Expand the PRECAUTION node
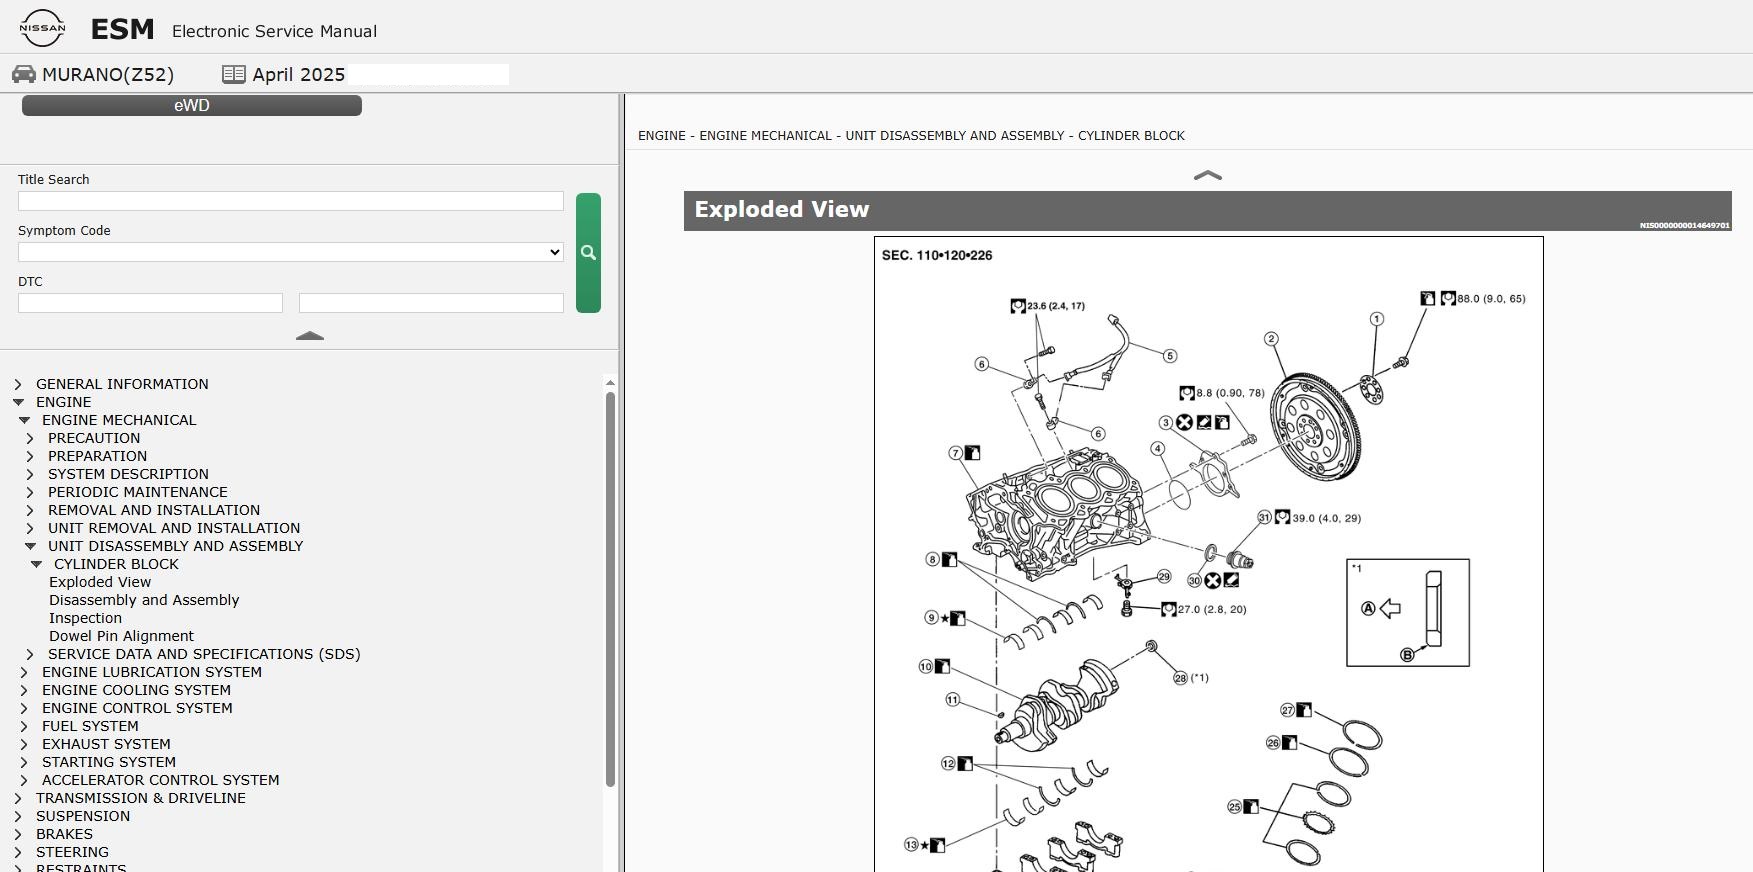This screenshot has height=872, width=1753. 30,438
